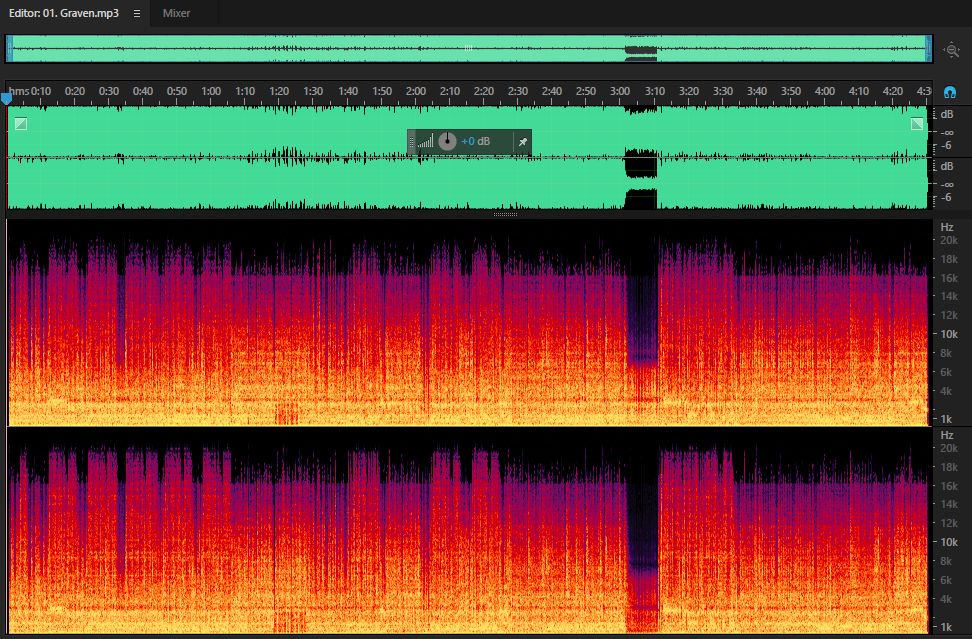Image resolution: width=972 pixels, height=639 pixels.
Task: Click the zoom out full navigator icon
Action: tap(952, 50)
